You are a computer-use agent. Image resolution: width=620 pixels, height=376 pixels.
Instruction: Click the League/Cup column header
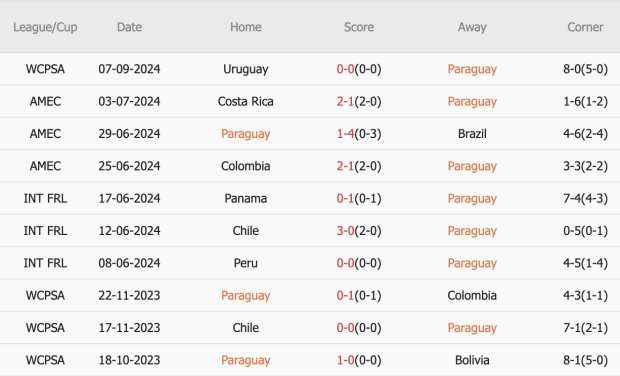(45, 27)
